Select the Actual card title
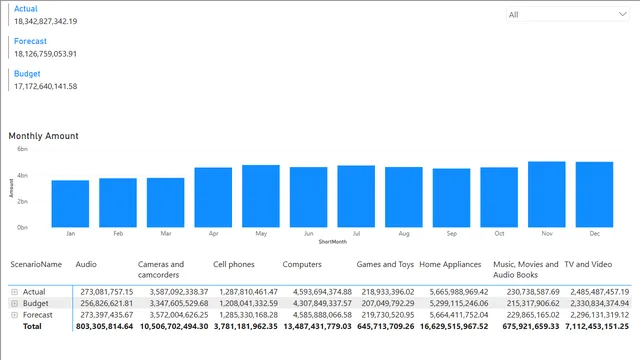The width and height of the screenshot is (640, 360). tap(26, 9)
